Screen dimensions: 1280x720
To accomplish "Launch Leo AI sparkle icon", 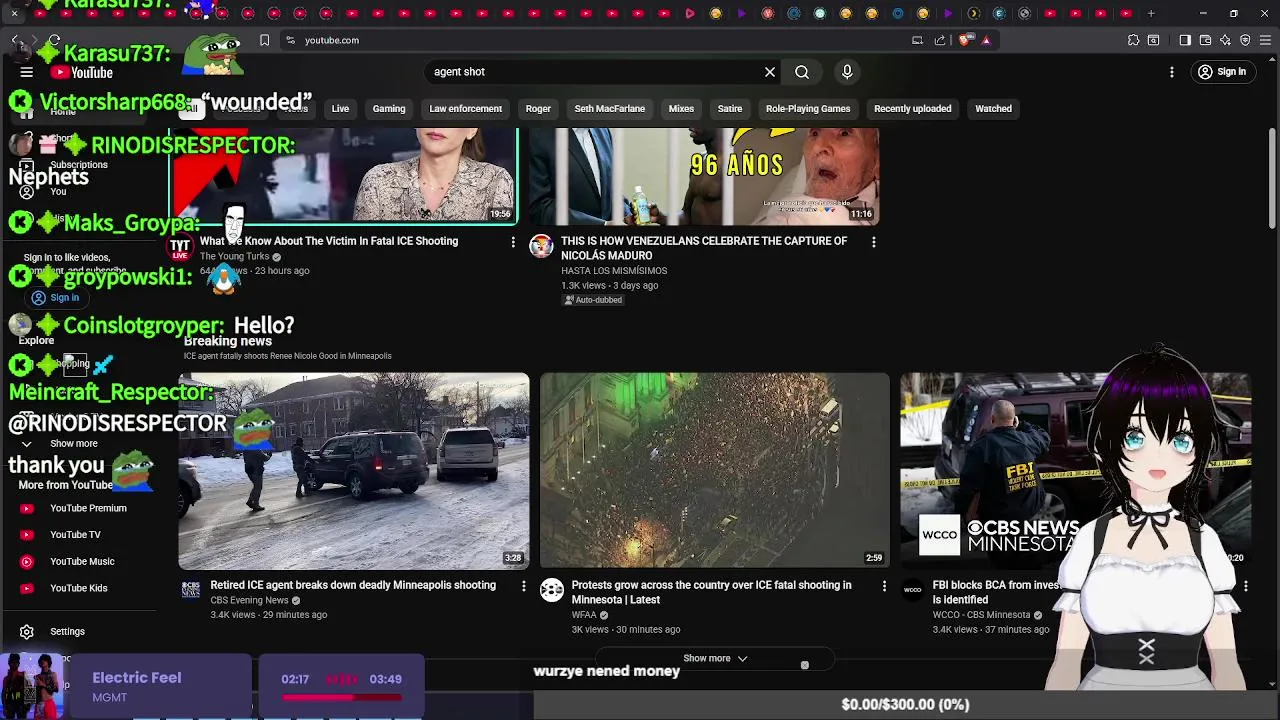I will (1225, 40).
